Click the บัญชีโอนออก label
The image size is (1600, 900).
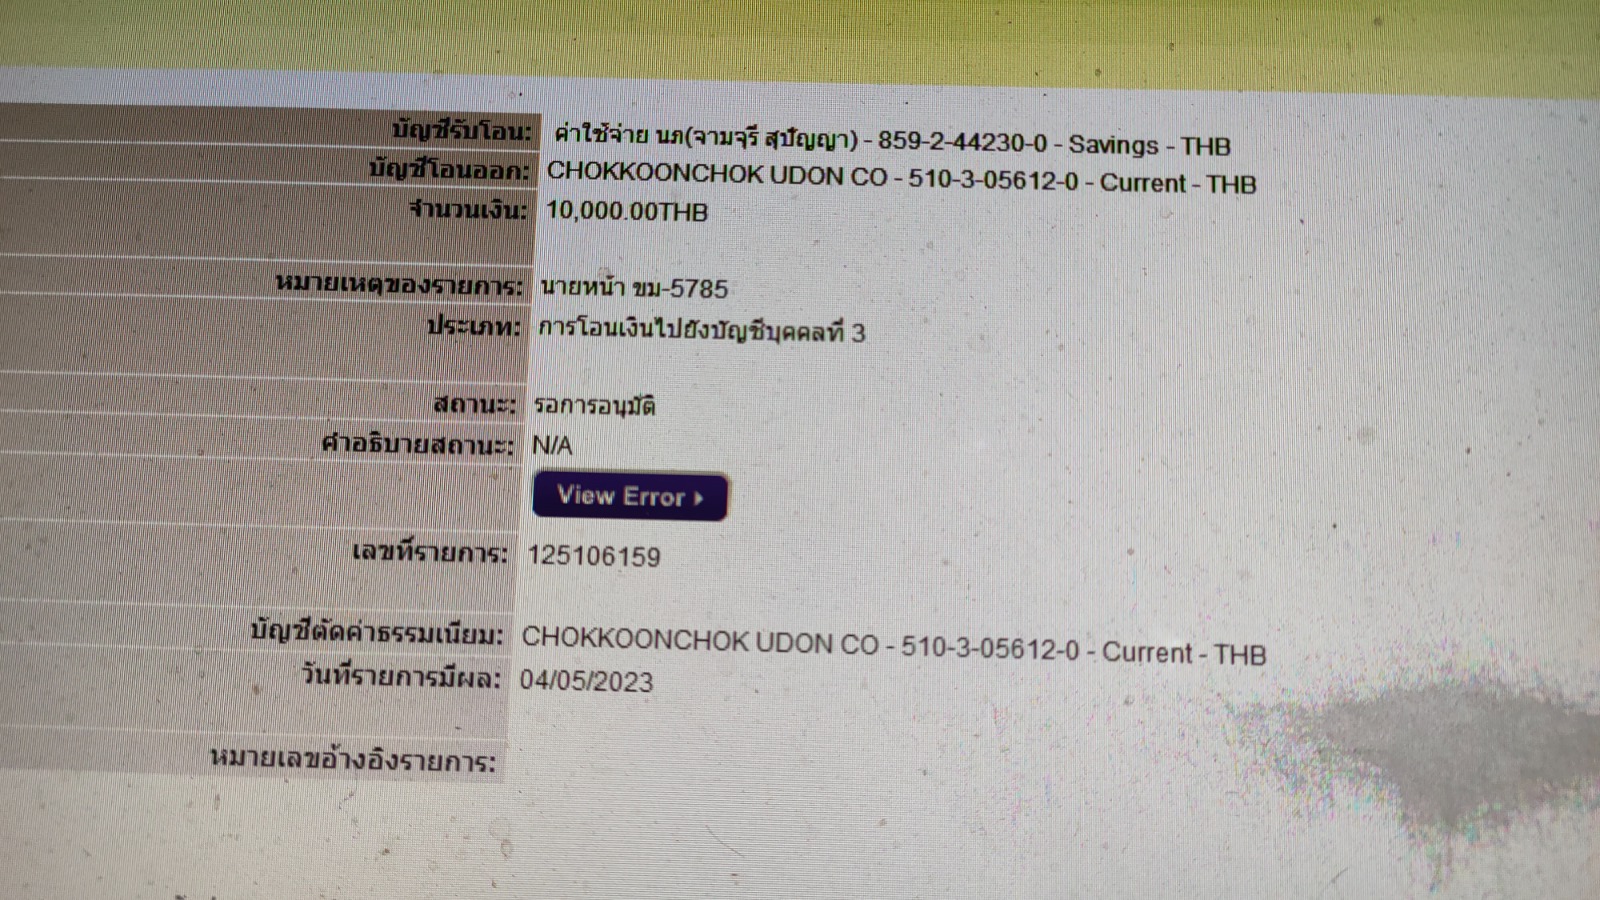[x=449, y=170]
